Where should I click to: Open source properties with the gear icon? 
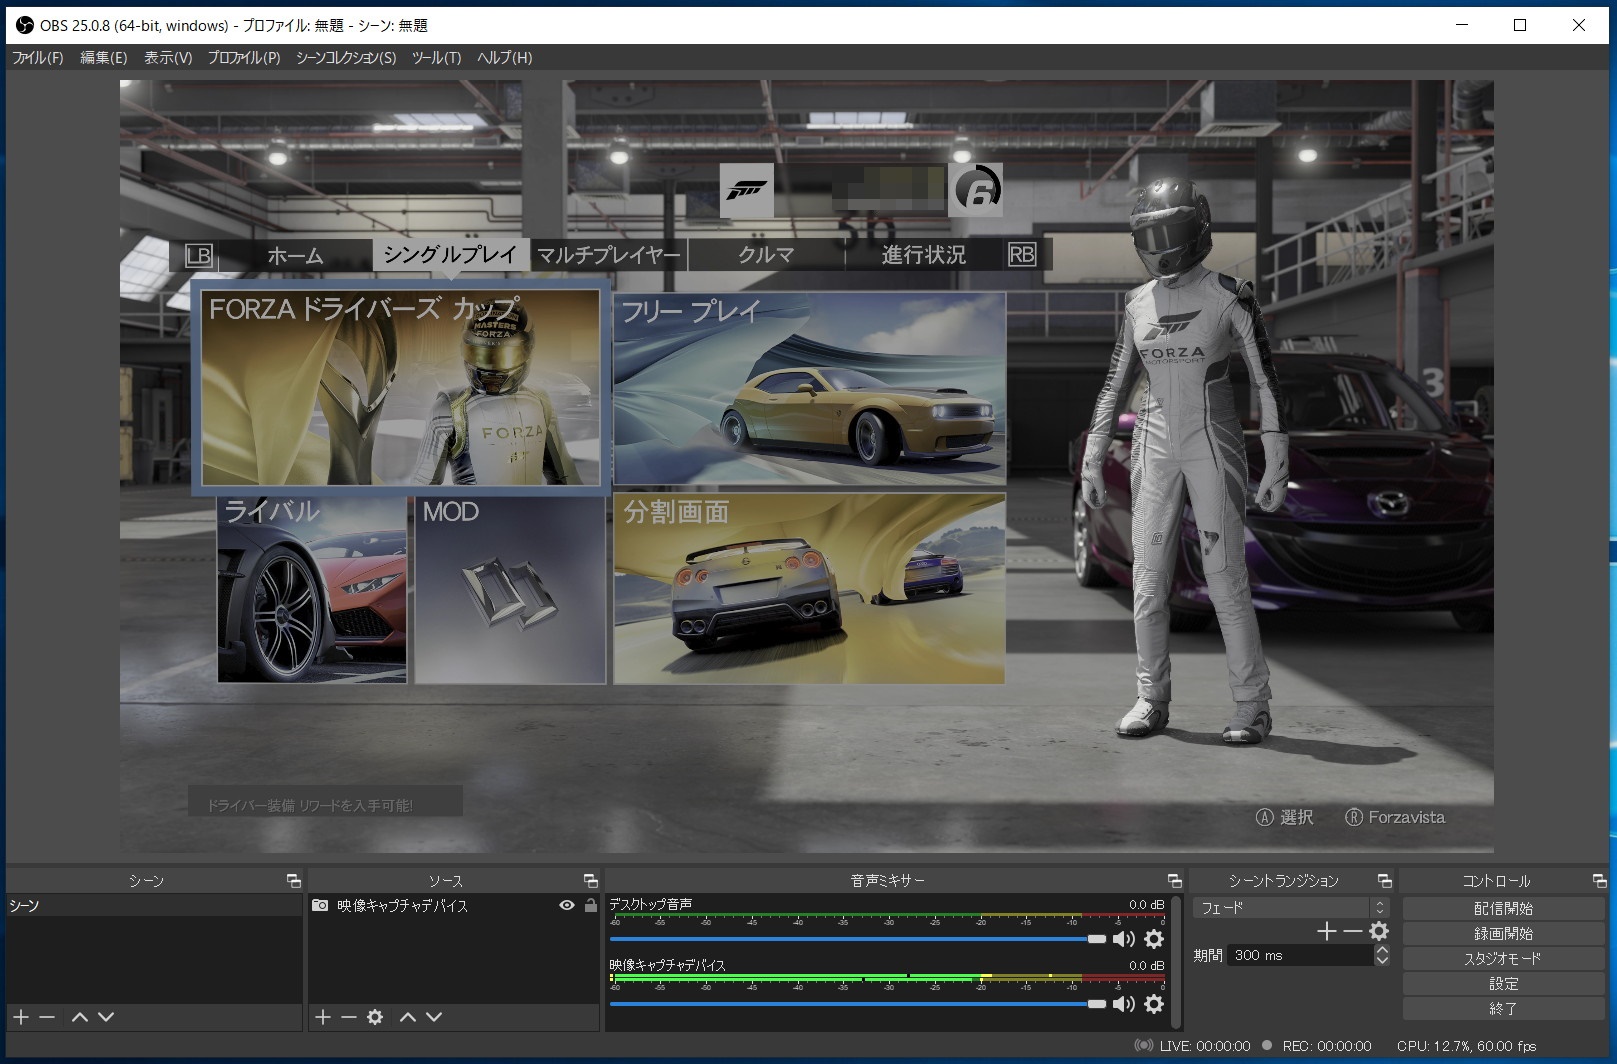375,1017
